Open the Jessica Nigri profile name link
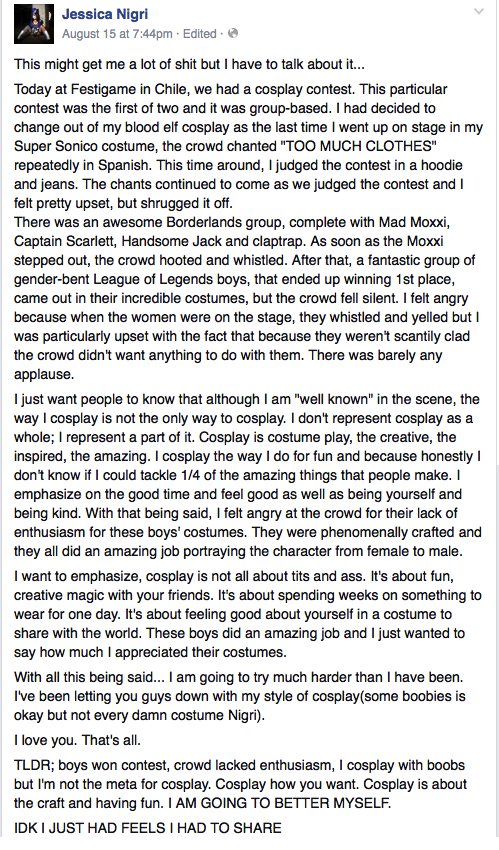499x850 pixels. tap(106, 14)
